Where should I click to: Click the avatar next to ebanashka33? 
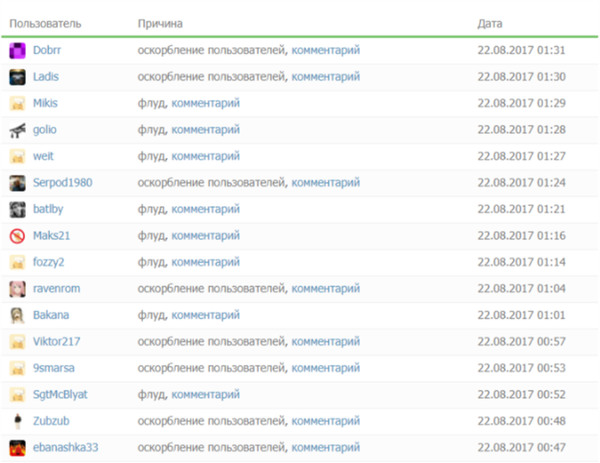[x=17, y=447]
